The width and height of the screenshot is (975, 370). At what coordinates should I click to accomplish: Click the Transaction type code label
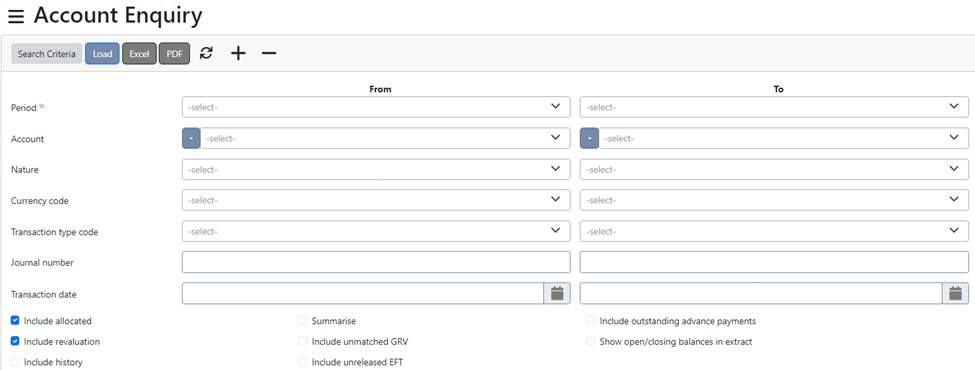pos(55,232)
